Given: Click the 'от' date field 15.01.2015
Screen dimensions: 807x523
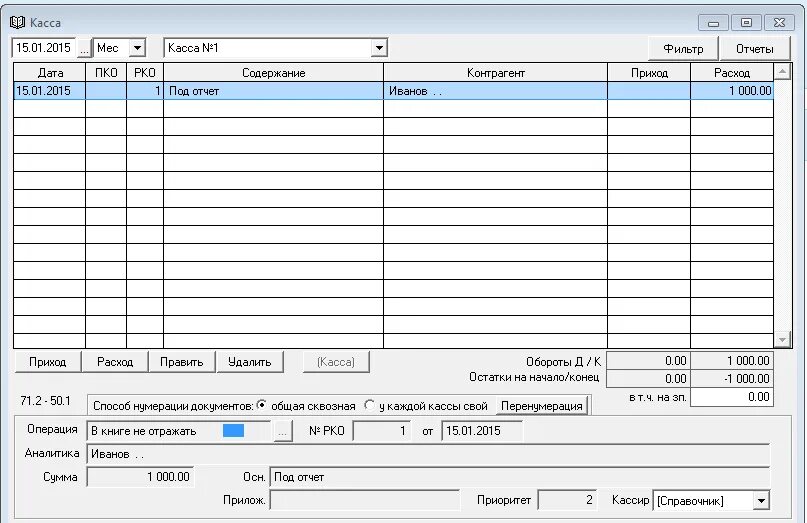Looking at the screenshot, I should pos(482,431).
